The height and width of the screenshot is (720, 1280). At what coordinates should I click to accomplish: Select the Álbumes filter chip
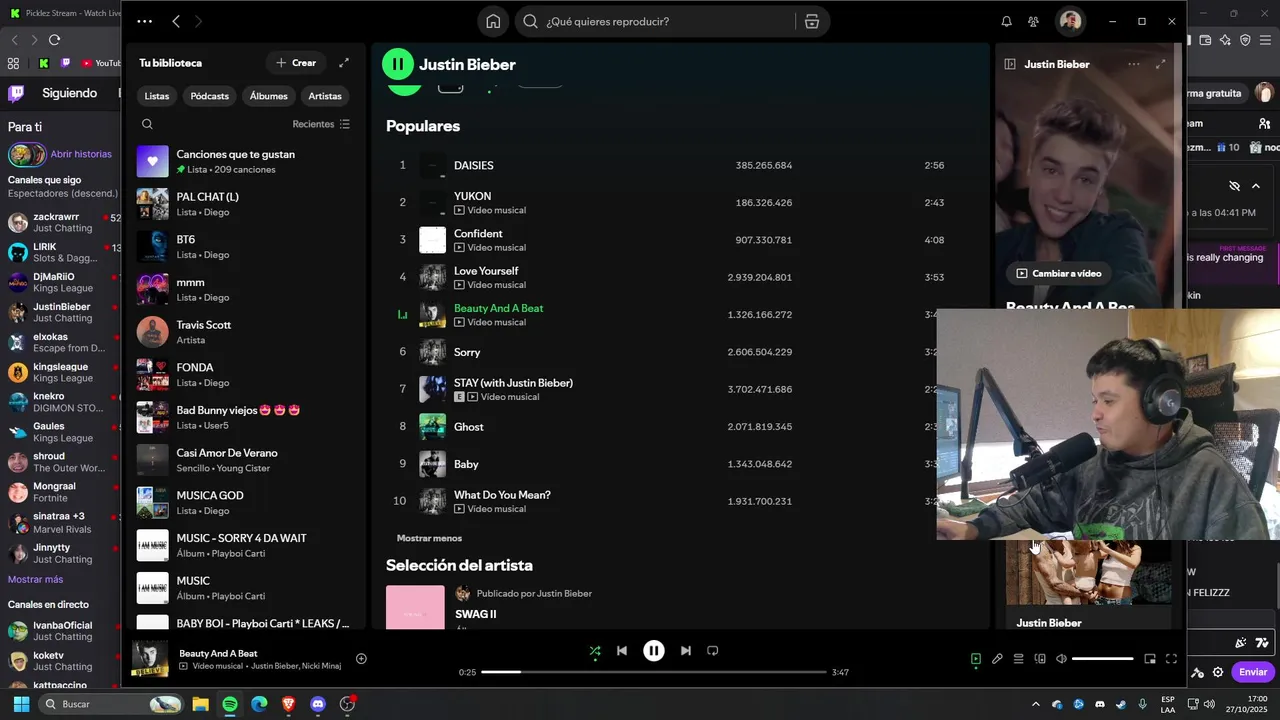pos(268,96)
